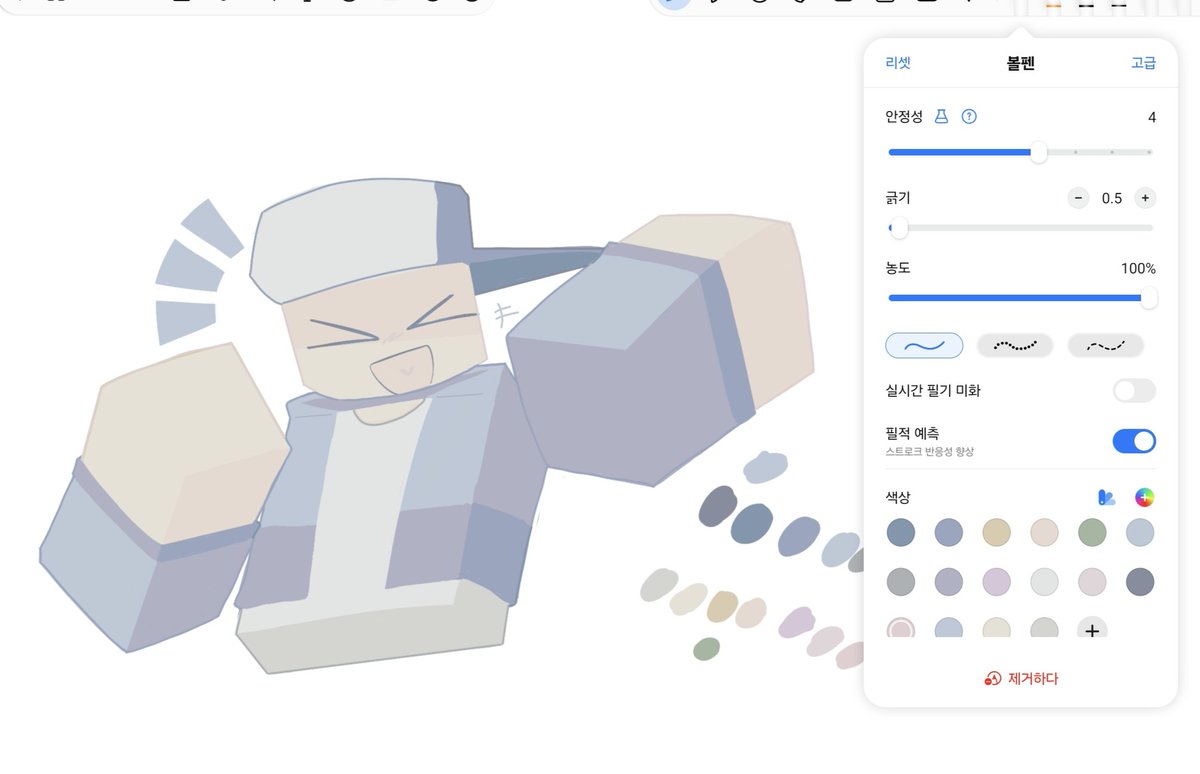
Task: Click the 안정성 label
Action: 904,117
